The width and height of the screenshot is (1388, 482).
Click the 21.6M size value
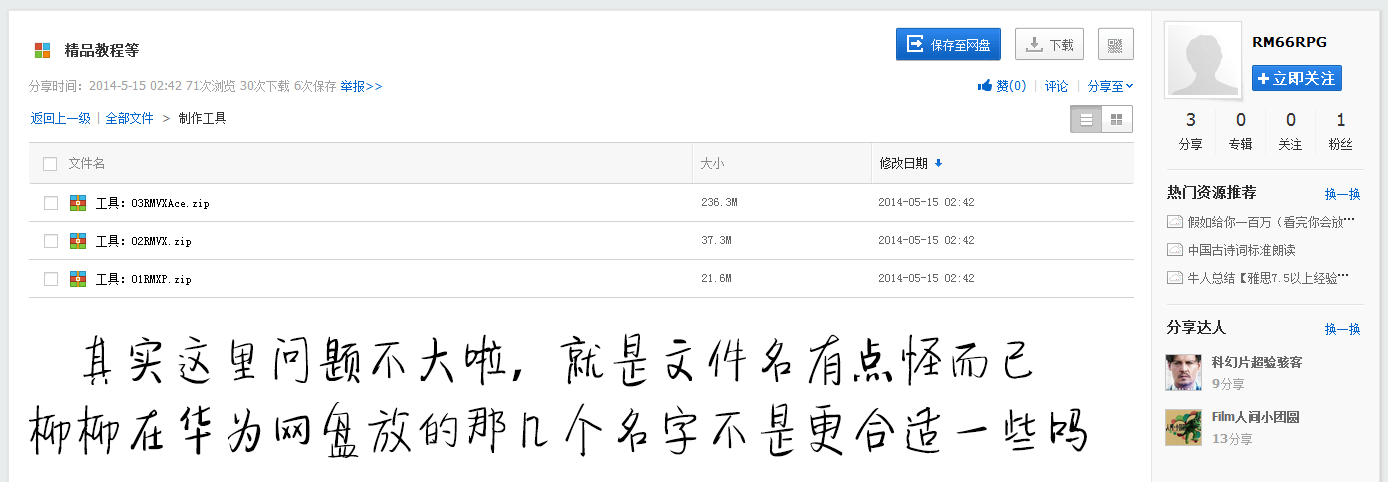[717, 279]
